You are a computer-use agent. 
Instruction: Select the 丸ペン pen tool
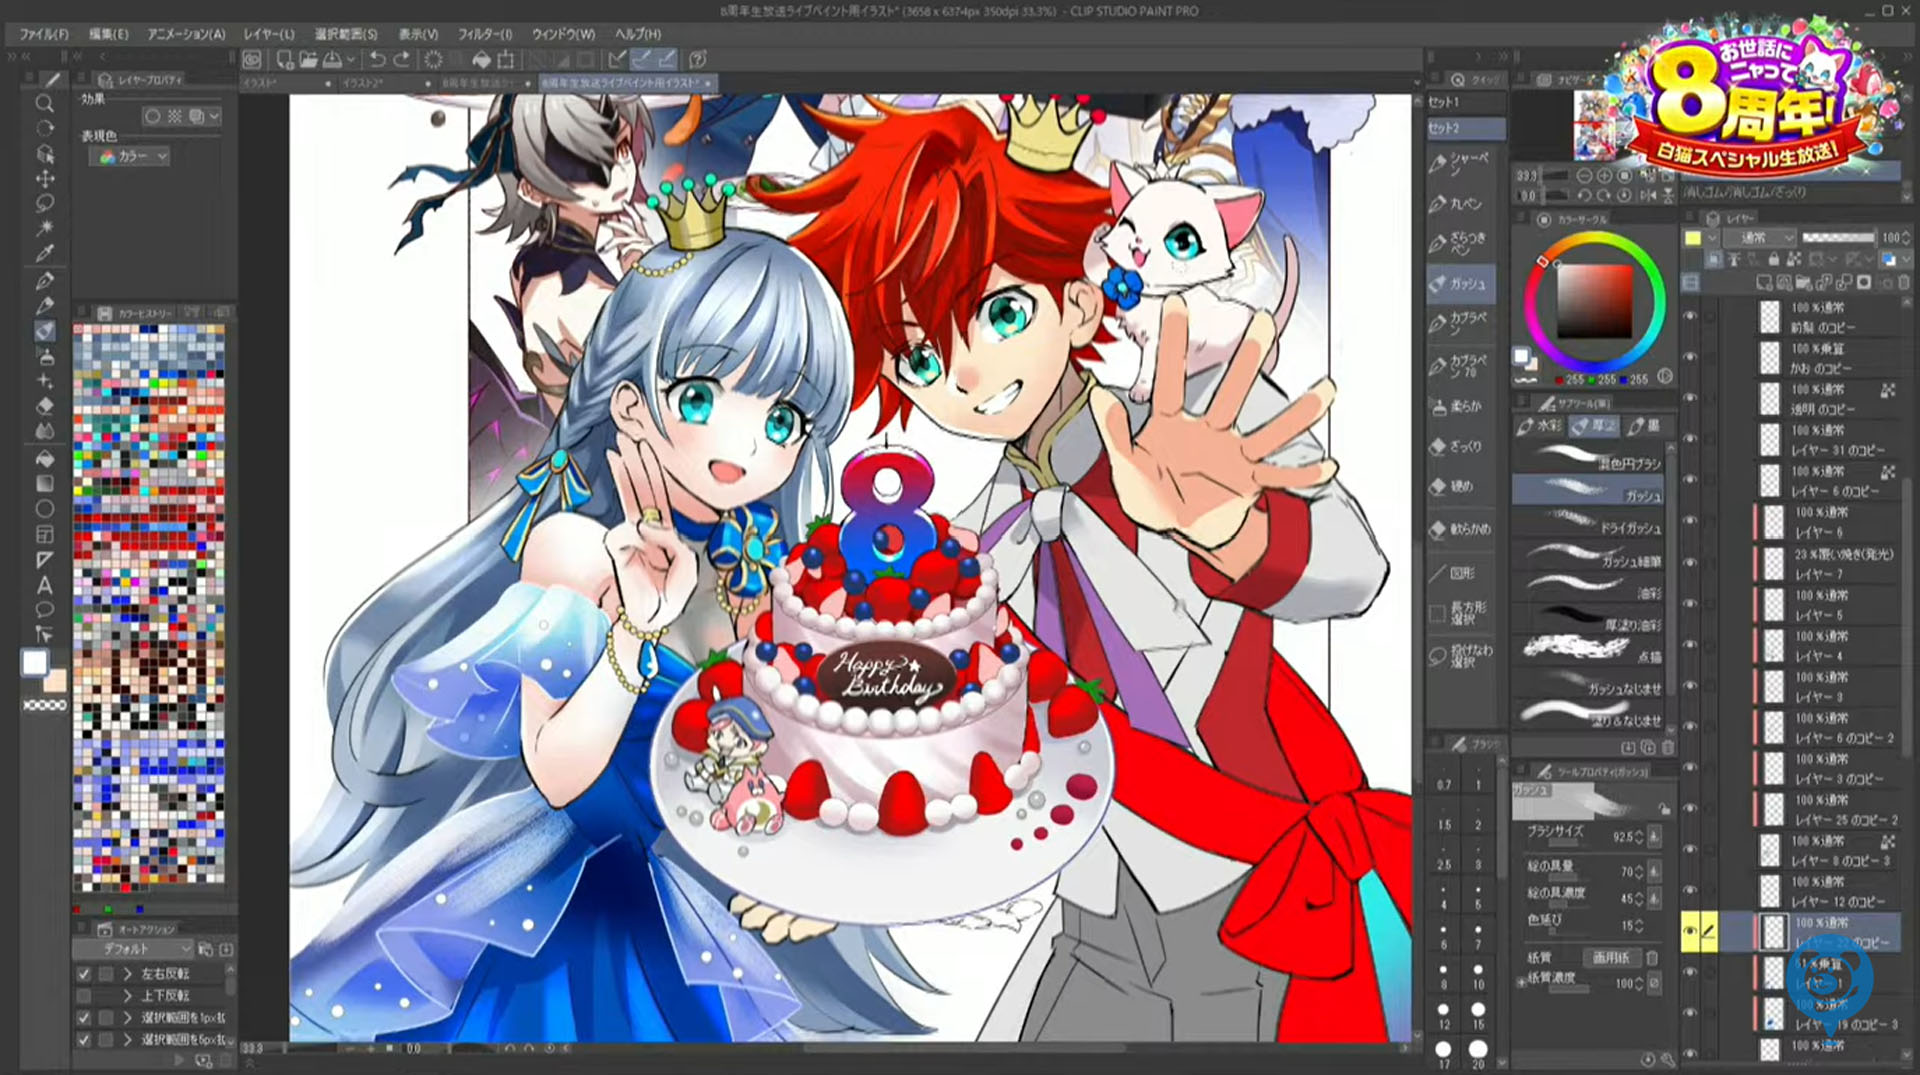(x=1461, y=204)
